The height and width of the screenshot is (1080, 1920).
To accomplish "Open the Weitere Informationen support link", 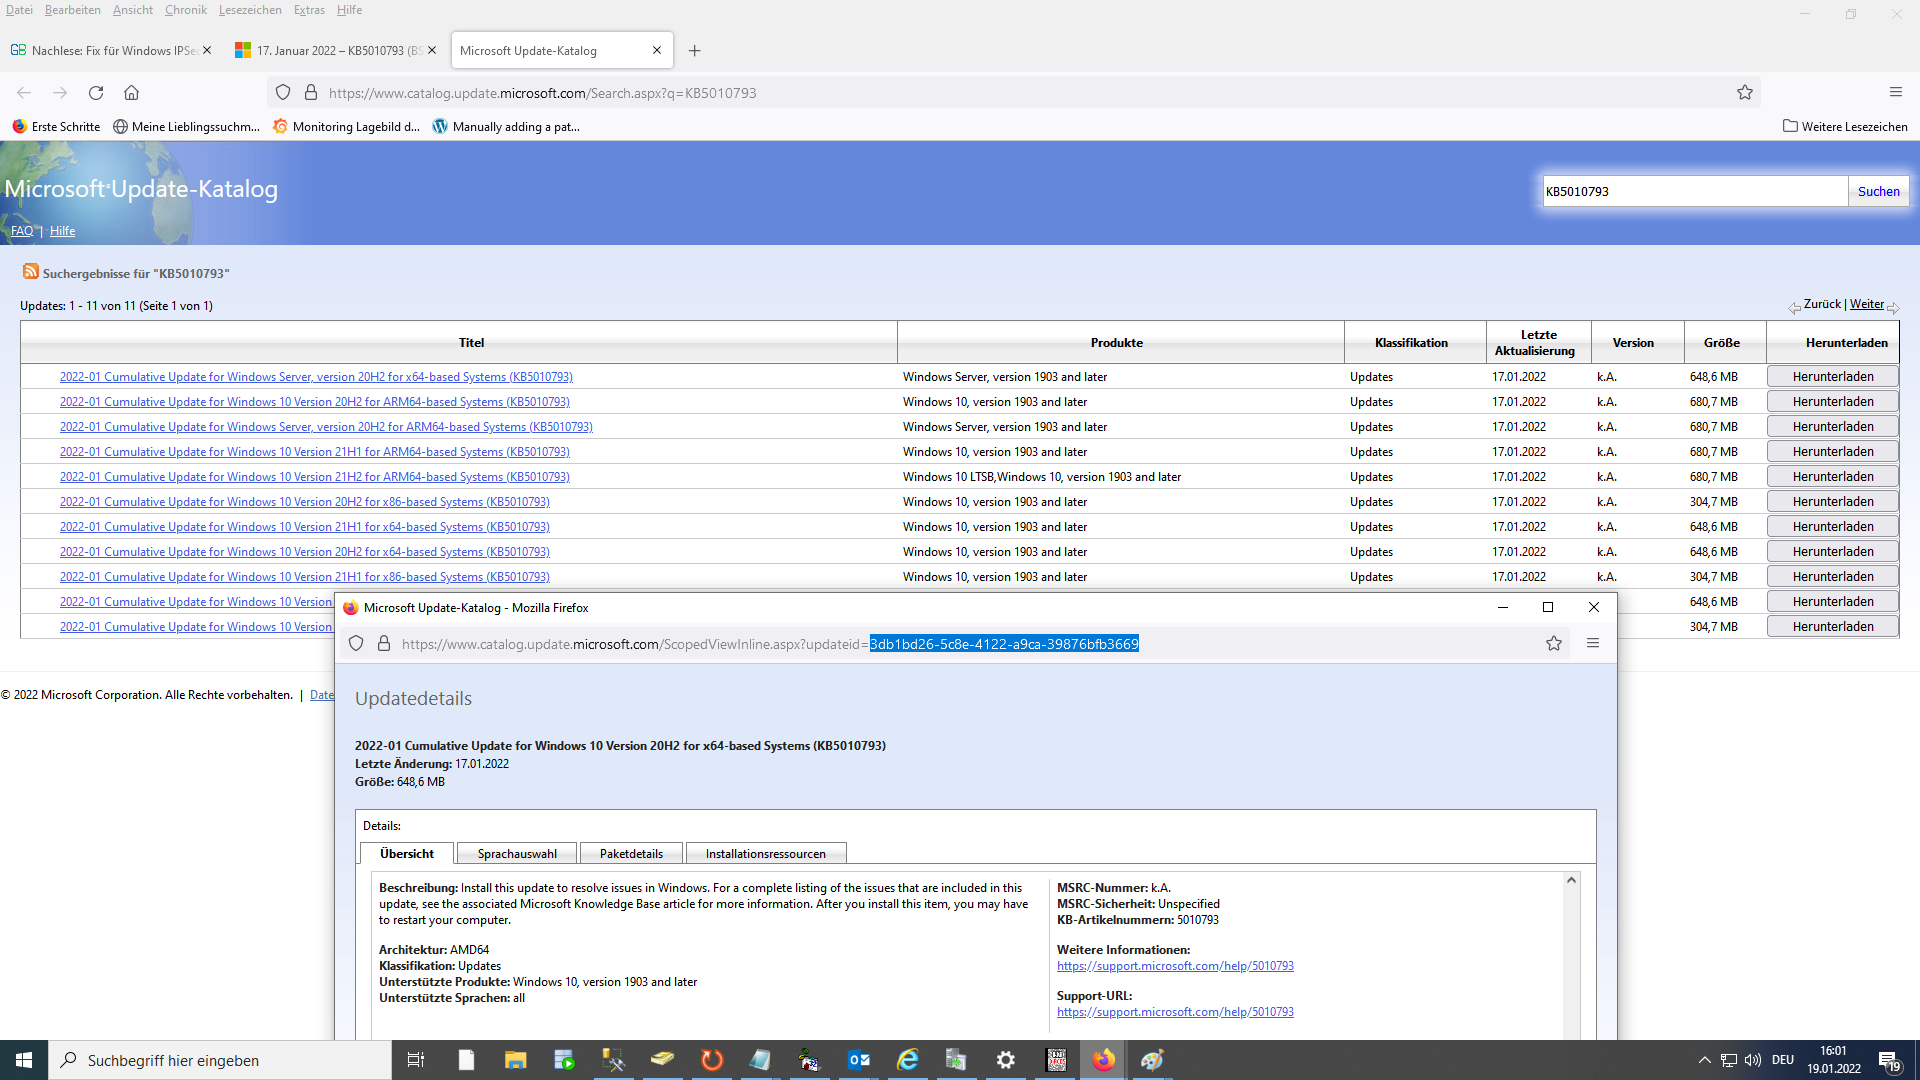I will 1175,966.
